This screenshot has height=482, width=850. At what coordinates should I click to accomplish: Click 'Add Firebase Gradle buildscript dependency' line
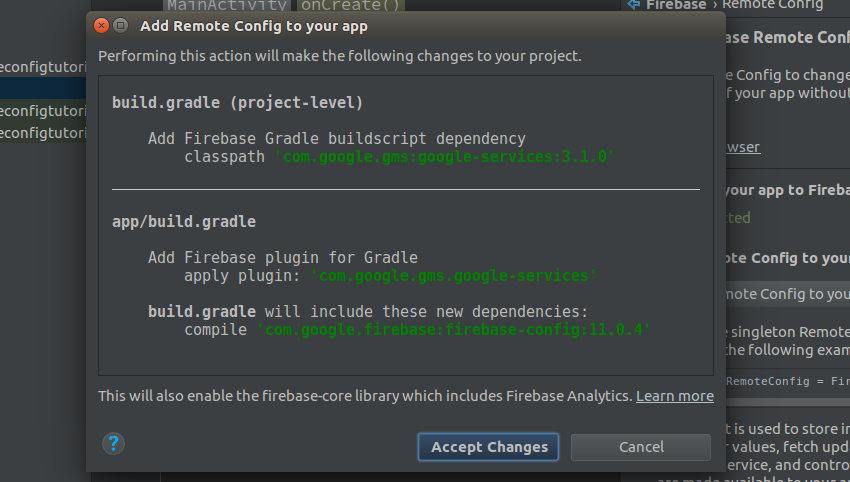coord(337,139)
